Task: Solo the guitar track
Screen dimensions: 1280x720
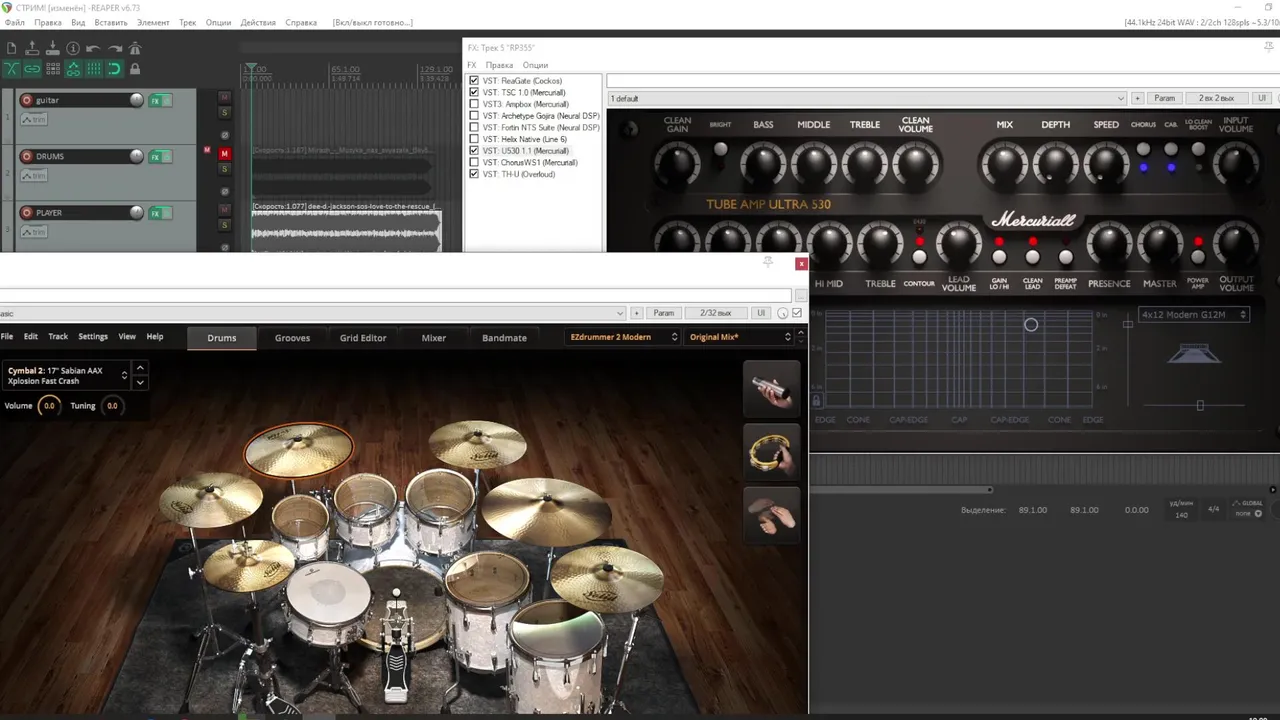Action: coord(224,112)
